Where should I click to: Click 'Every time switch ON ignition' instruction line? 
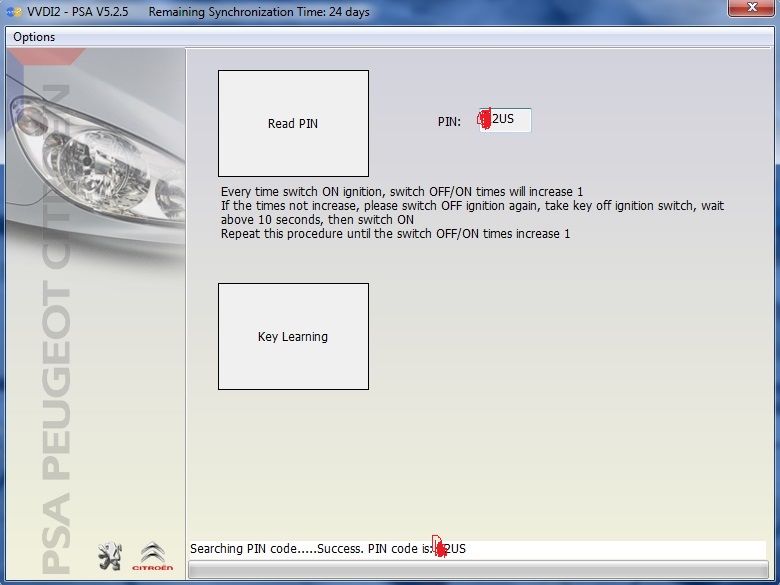[401, 192]
